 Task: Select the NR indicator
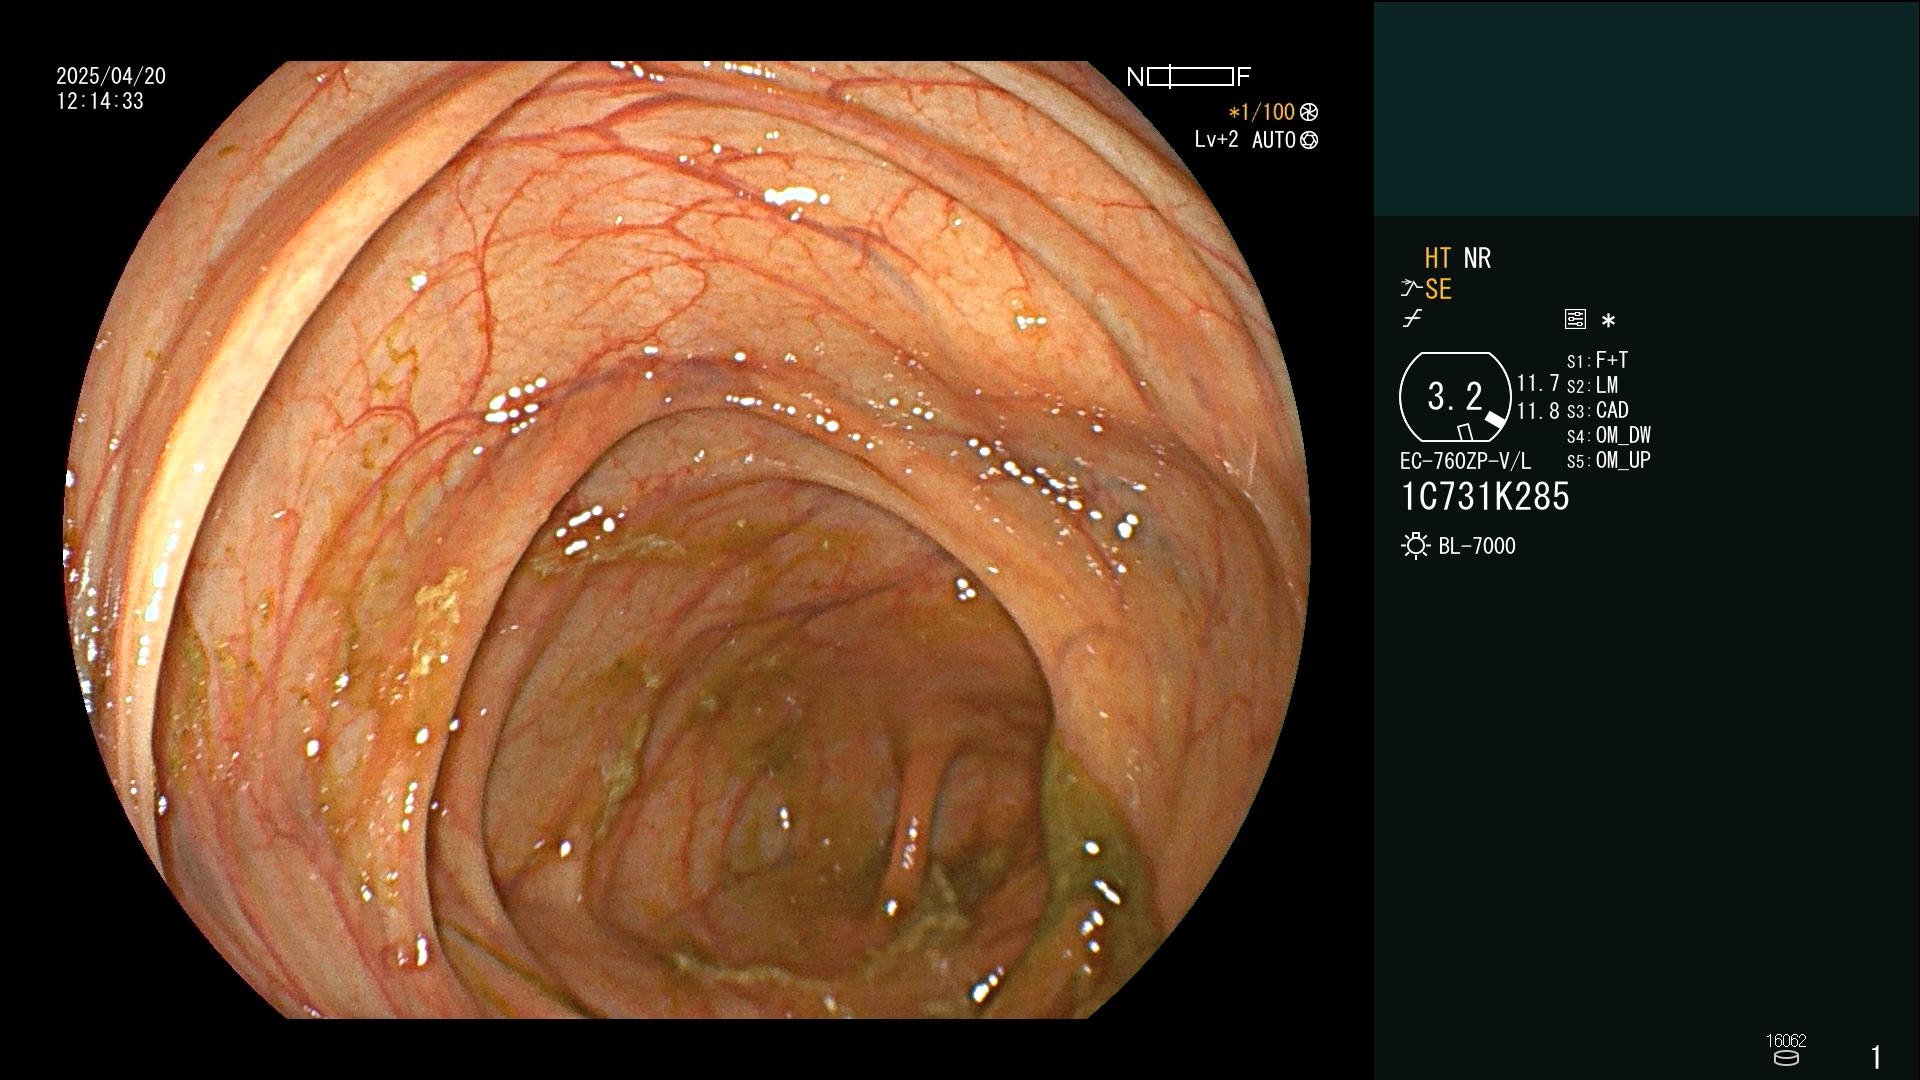pos(1477,258)
